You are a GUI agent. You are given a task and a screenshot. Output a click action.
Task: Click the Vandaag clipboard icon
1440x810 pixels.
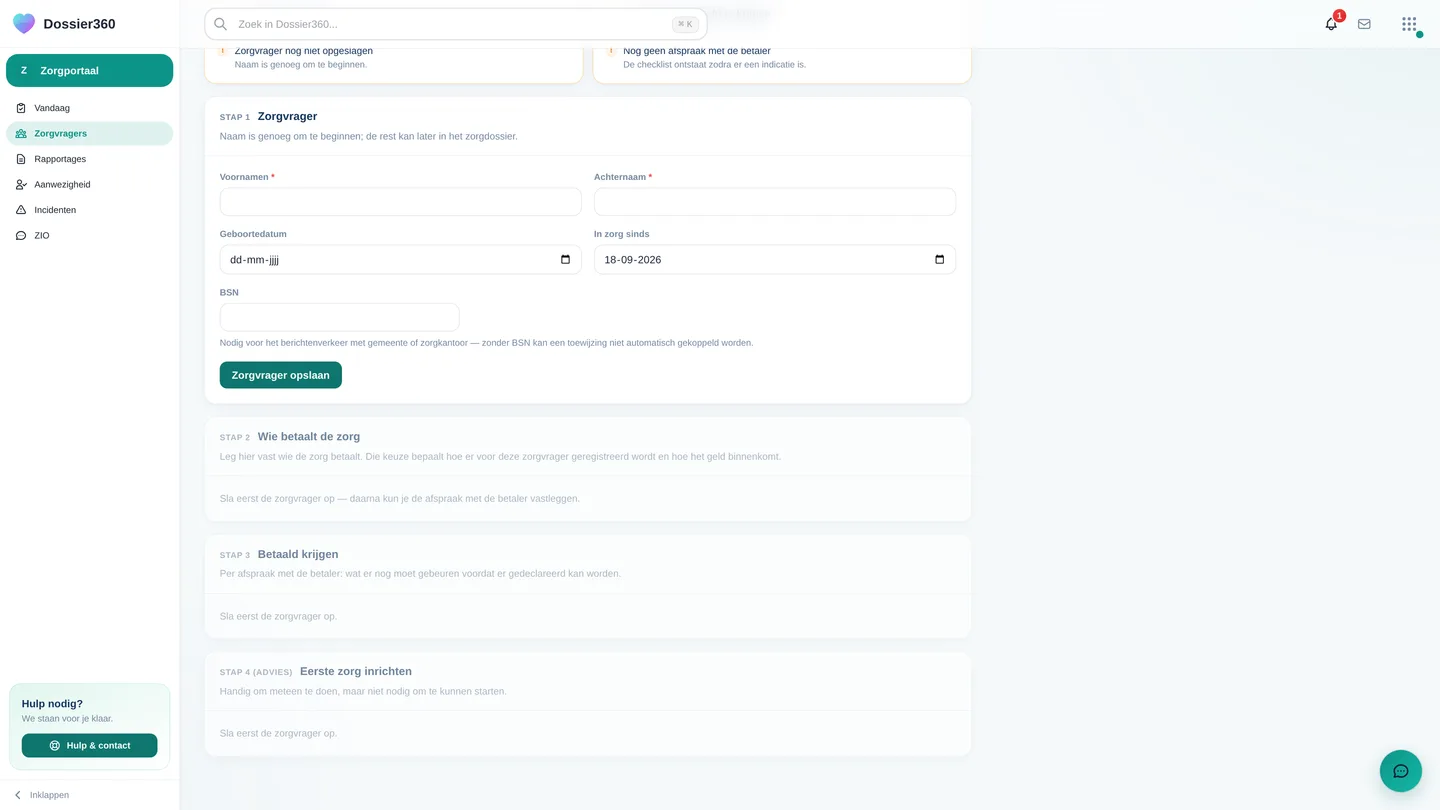21,108
